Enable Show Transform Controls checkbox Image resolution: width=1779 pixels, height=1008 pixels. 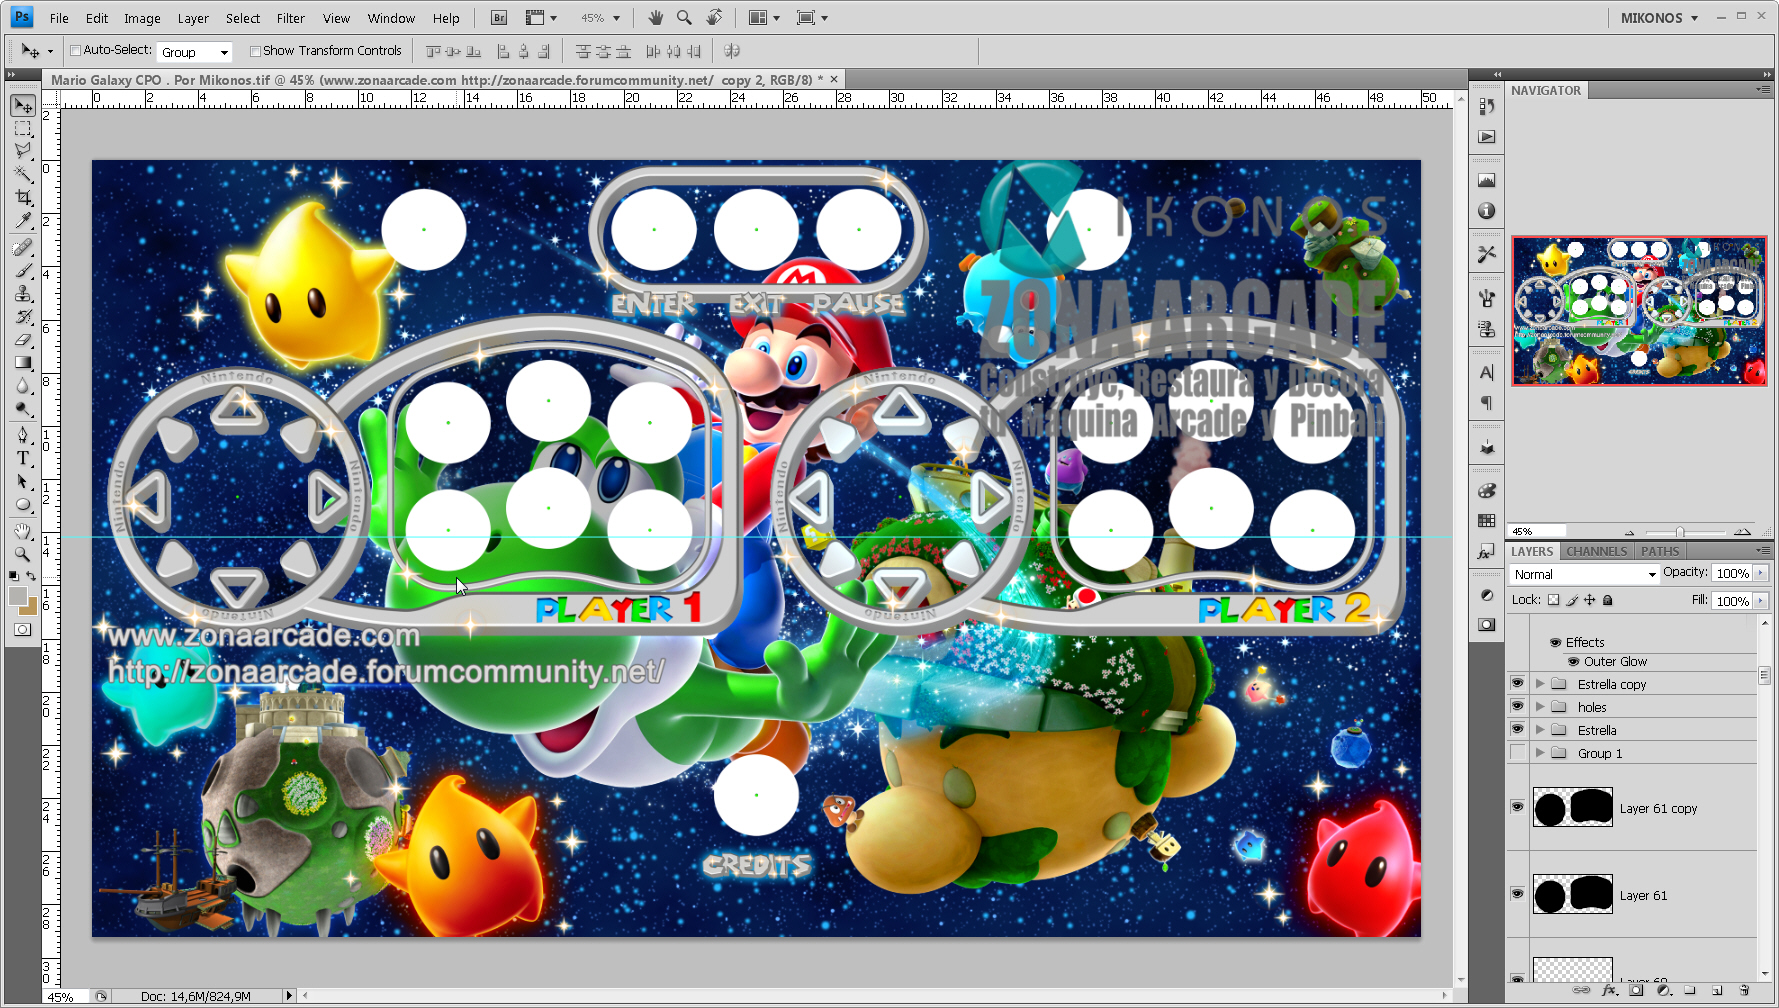pyautogui.click(x=255, y=51)
